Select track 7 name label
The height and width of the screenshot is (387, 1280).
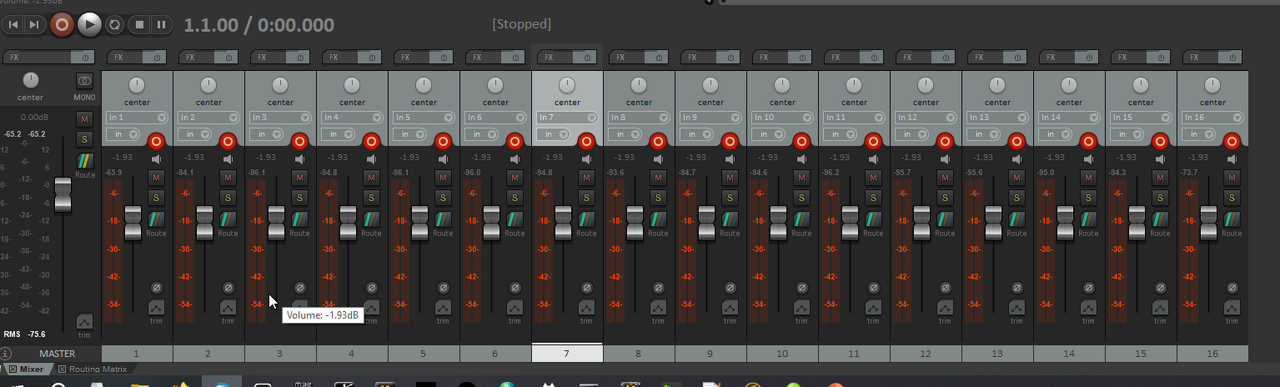click(x=567, y=353)
